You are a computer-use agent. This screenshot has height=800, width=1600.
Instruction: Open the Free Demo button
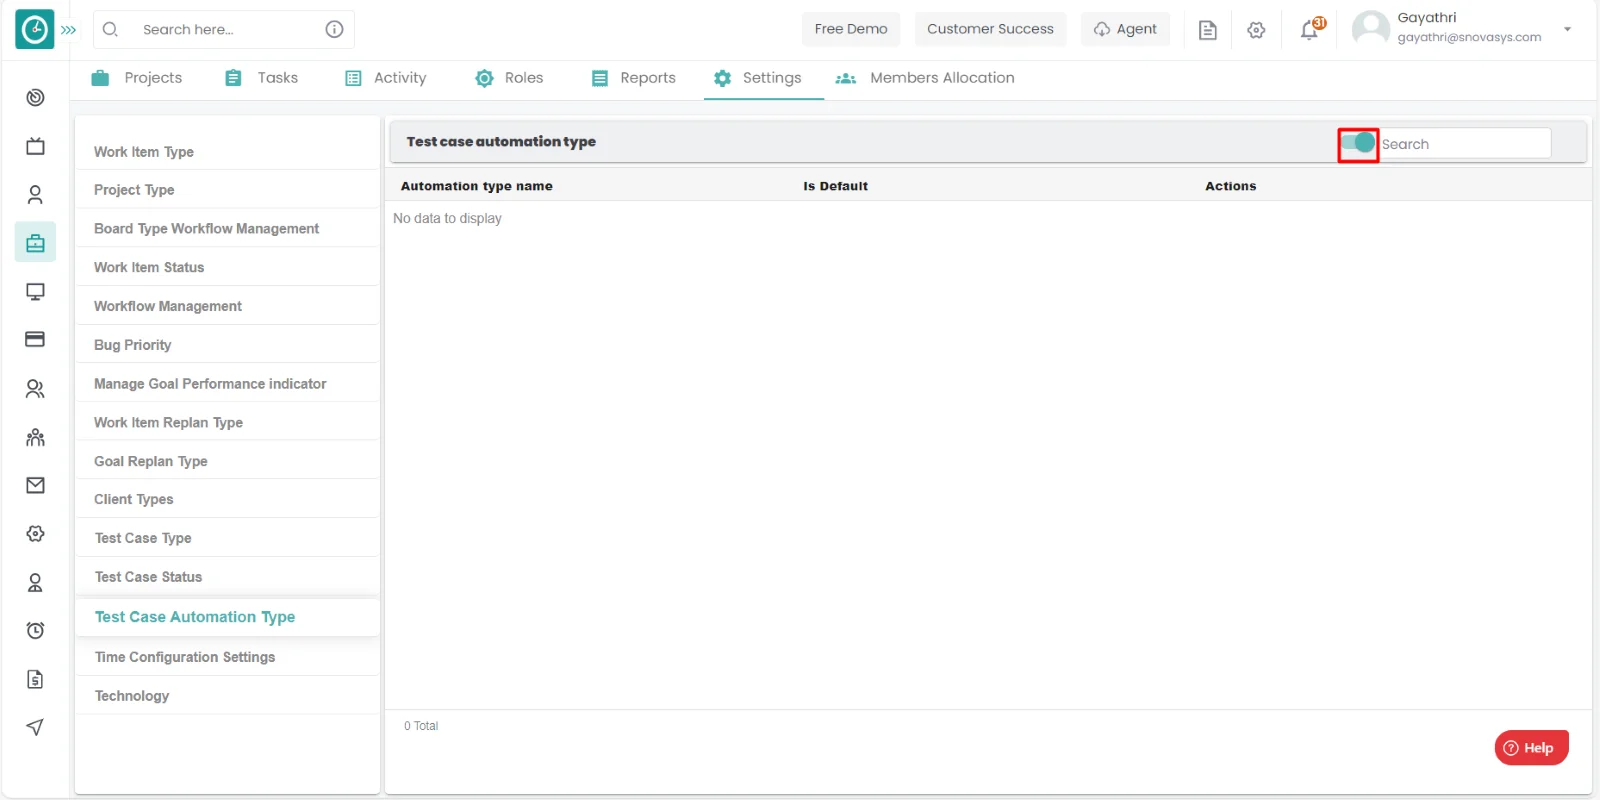click(851, 29)
